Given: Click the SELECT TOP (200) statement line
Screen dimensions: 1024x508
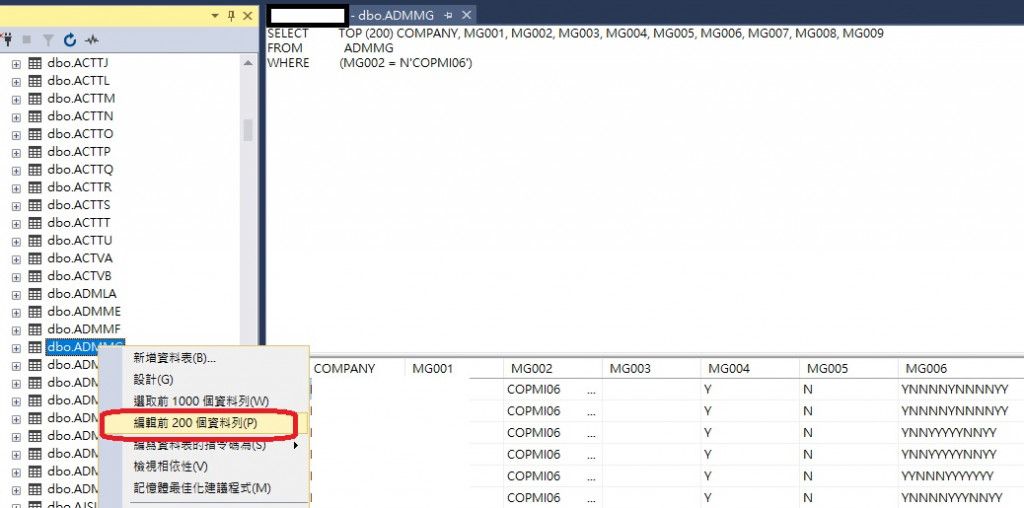Looking at the screenshot, I should point(575,33).
